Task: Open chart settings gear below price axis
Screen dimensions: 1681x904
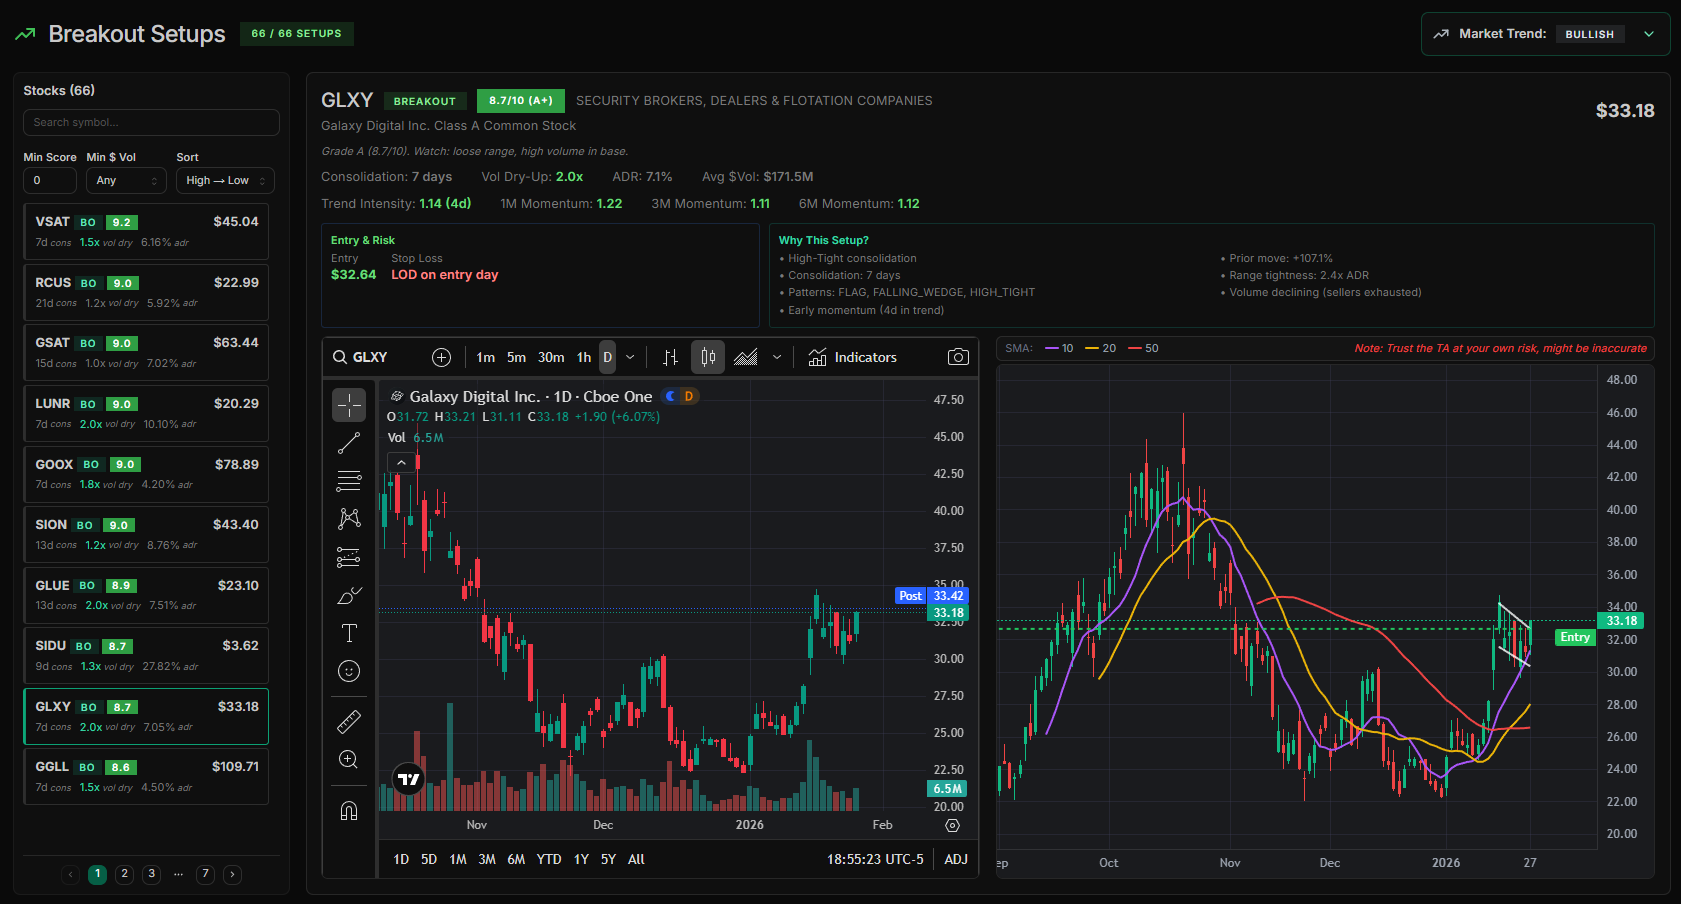Action: (952, 825)
